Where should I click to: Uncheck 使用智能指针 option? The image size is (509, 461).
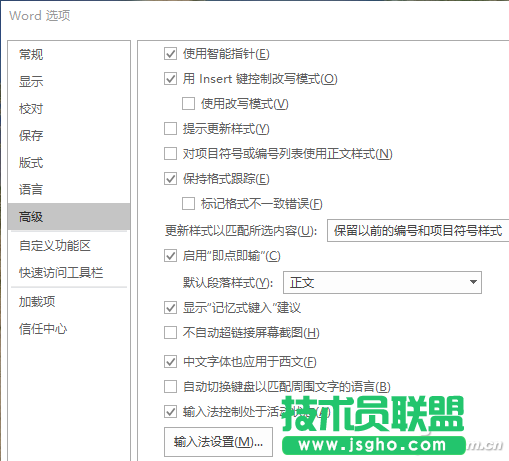coord(170,54)
